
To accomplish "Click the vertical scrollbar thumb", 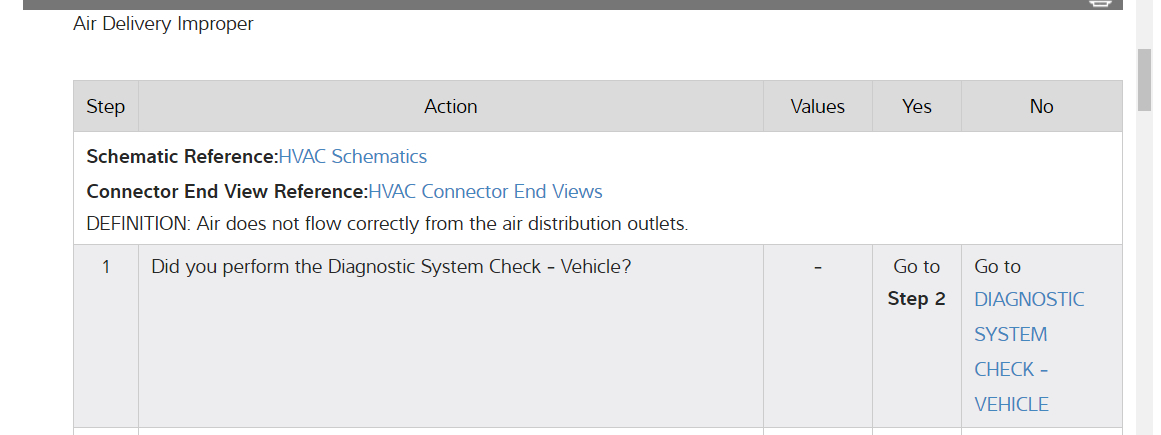I will [x=1145, y=79].
